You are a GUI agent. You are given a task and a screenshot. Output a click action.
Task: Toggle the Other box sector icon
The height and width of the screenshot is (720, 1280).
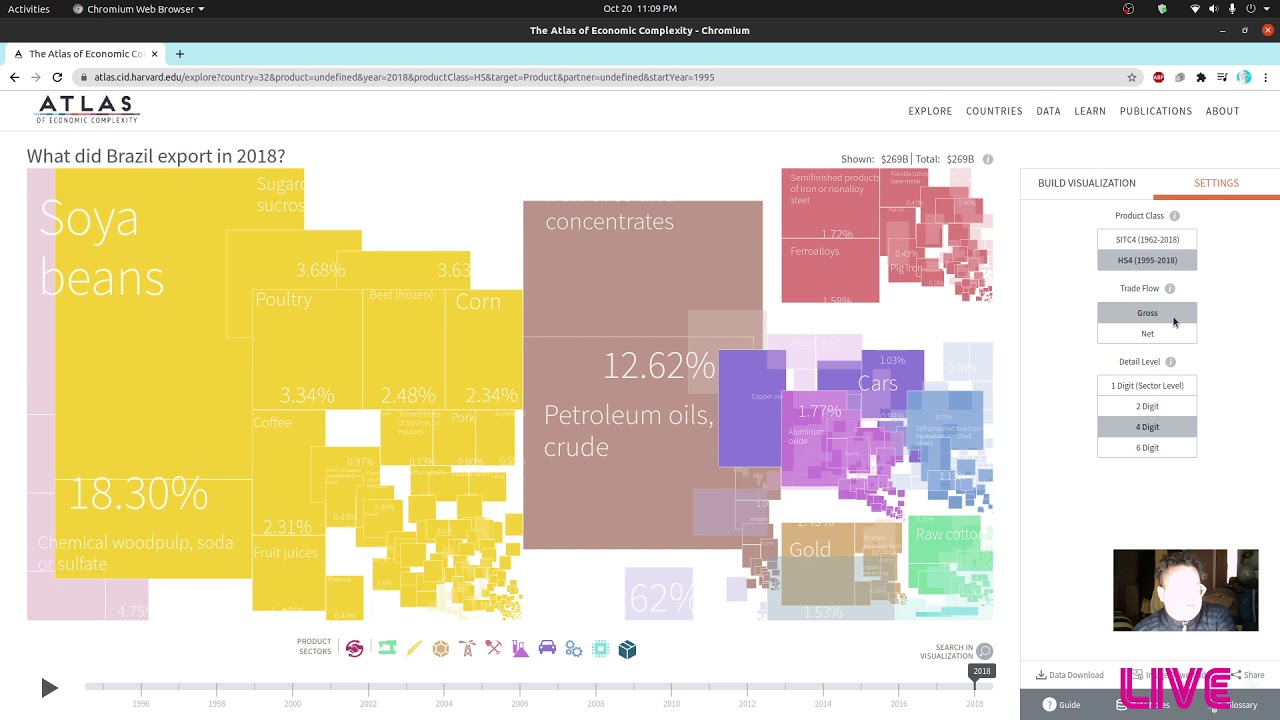pos(627,649)
